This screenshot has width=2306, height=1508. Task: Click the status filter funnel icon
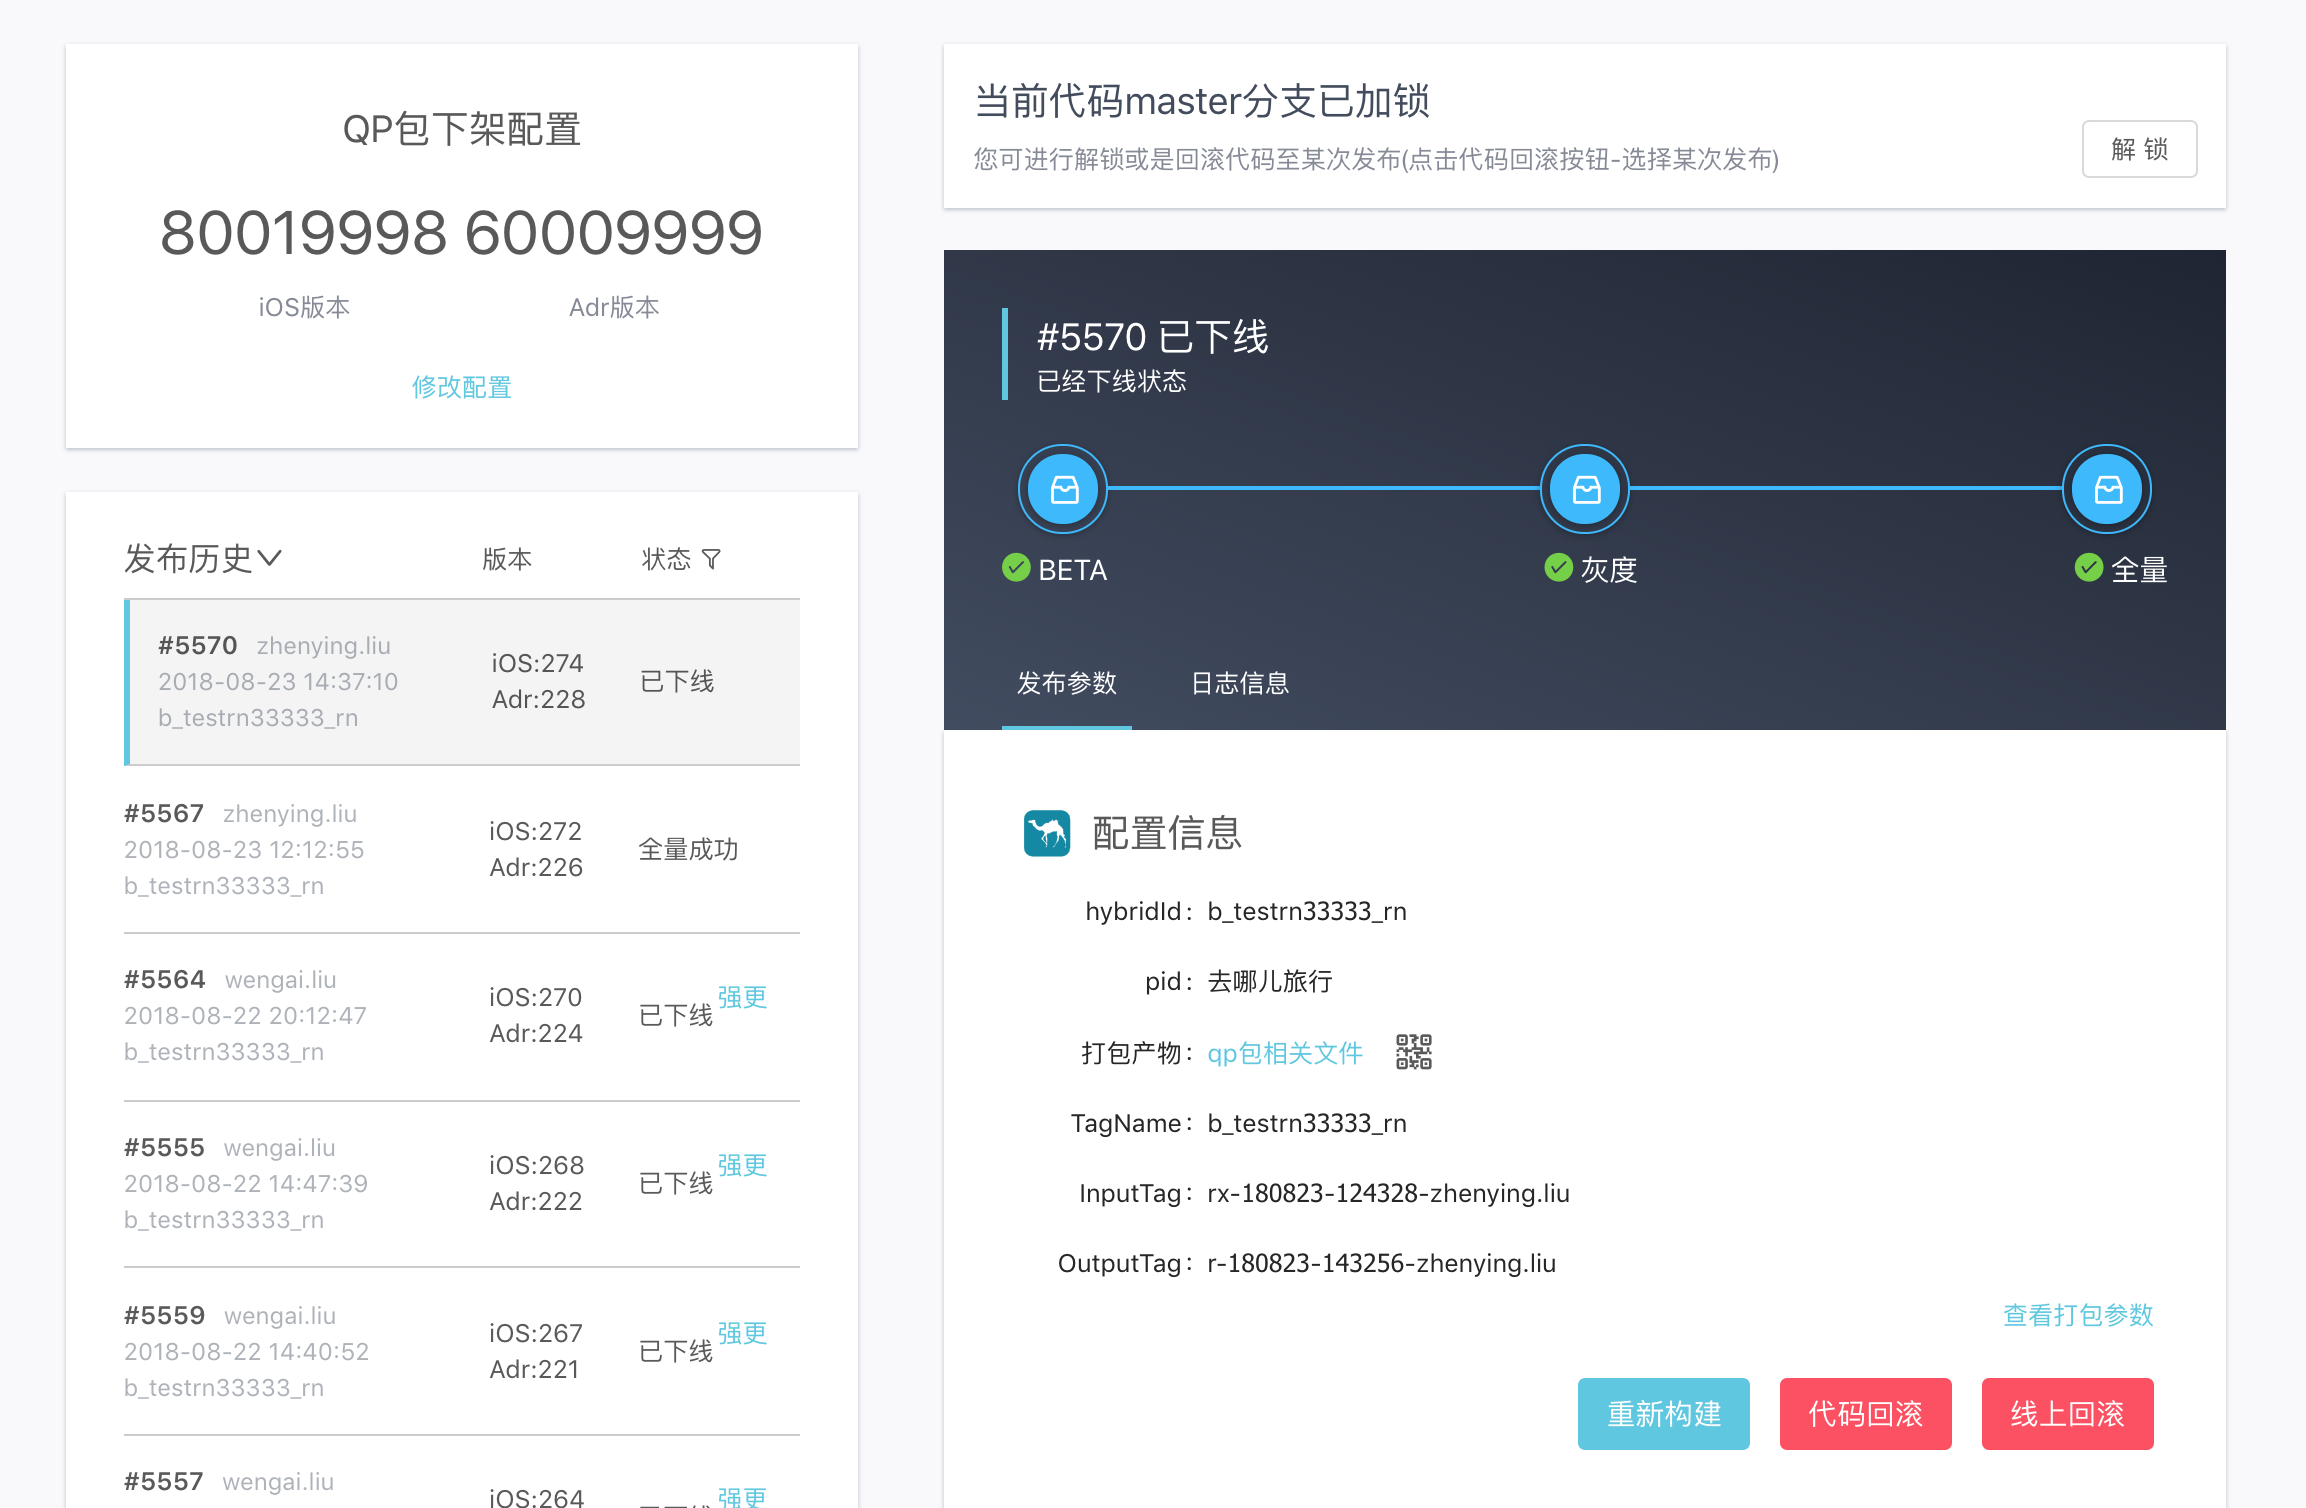point(711,559)
